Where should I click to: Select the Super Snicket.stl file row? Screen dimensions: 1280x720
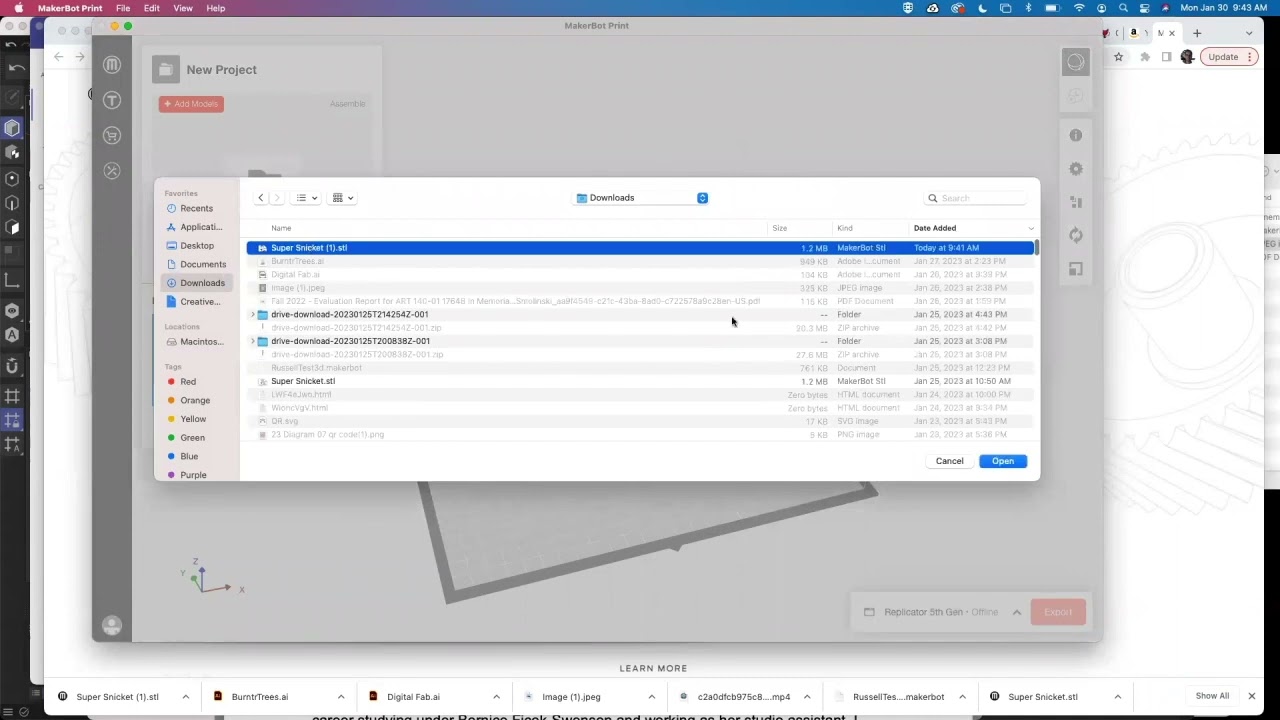(x=640, y=381)
